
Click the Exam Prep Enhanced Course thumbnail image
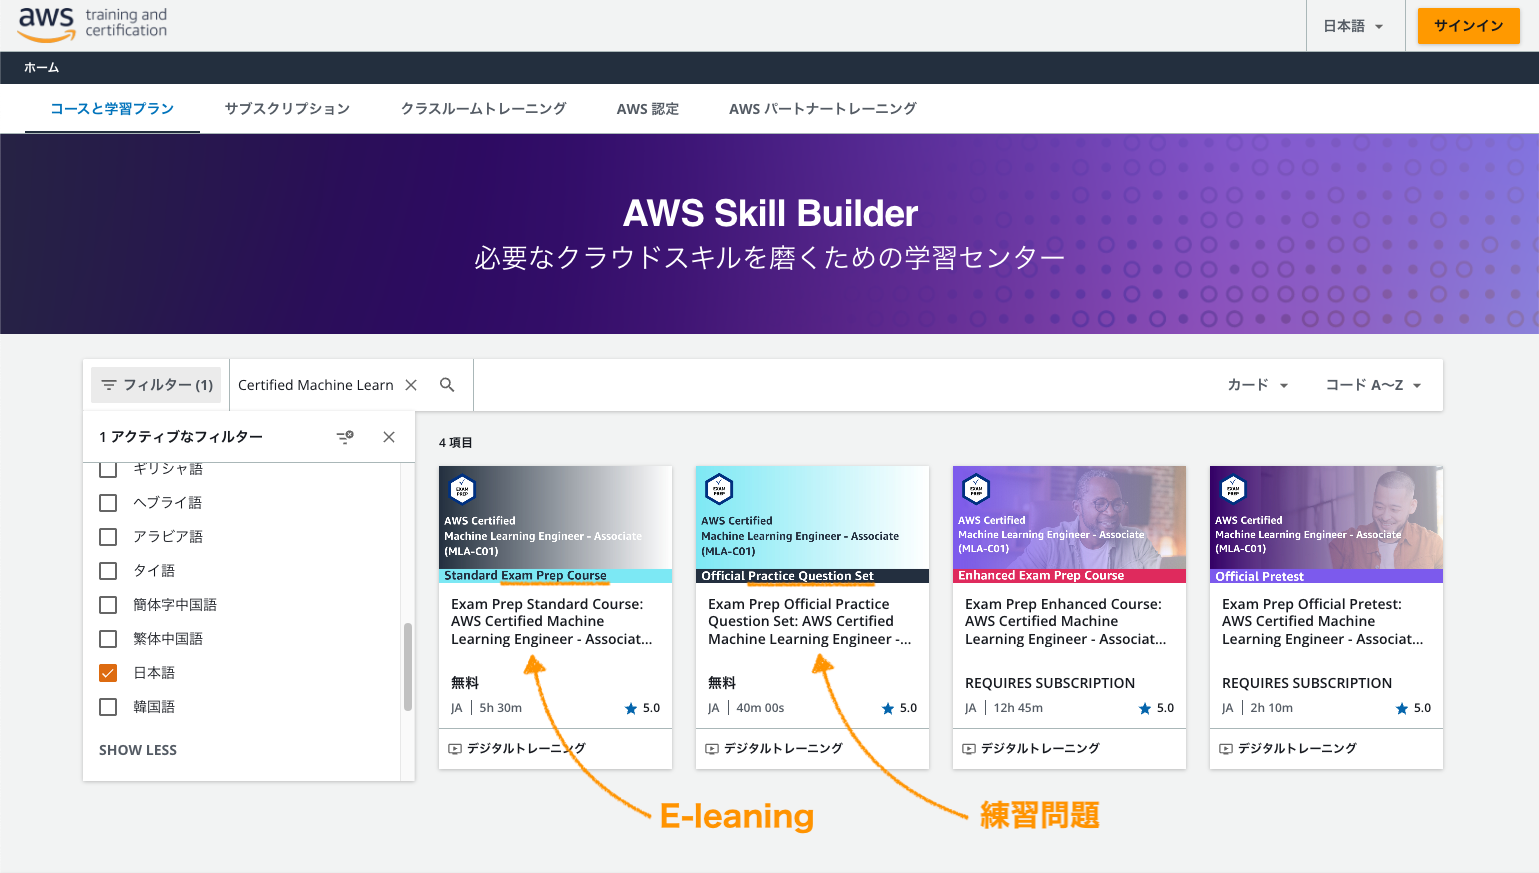1068,520
